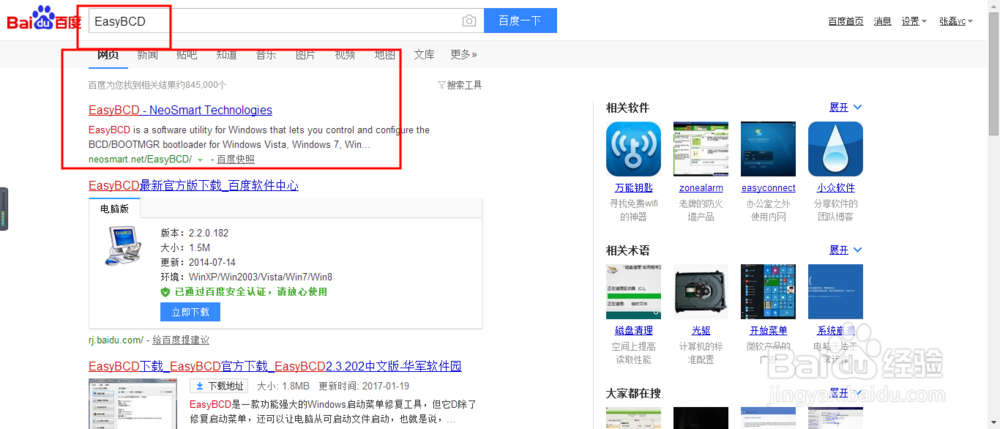The width and height of the screenshot is (1000, 429).
Task: Switch to the 音乐 tab
Action: tap(266, 55)
